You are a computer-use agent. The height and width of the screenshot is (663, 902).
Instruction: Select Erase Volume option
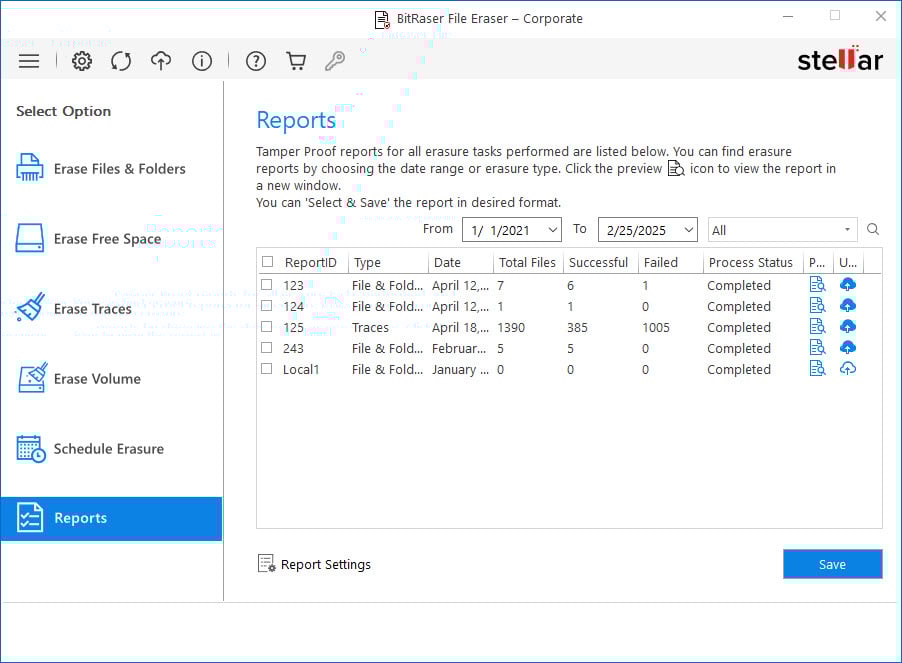(111, 378)
